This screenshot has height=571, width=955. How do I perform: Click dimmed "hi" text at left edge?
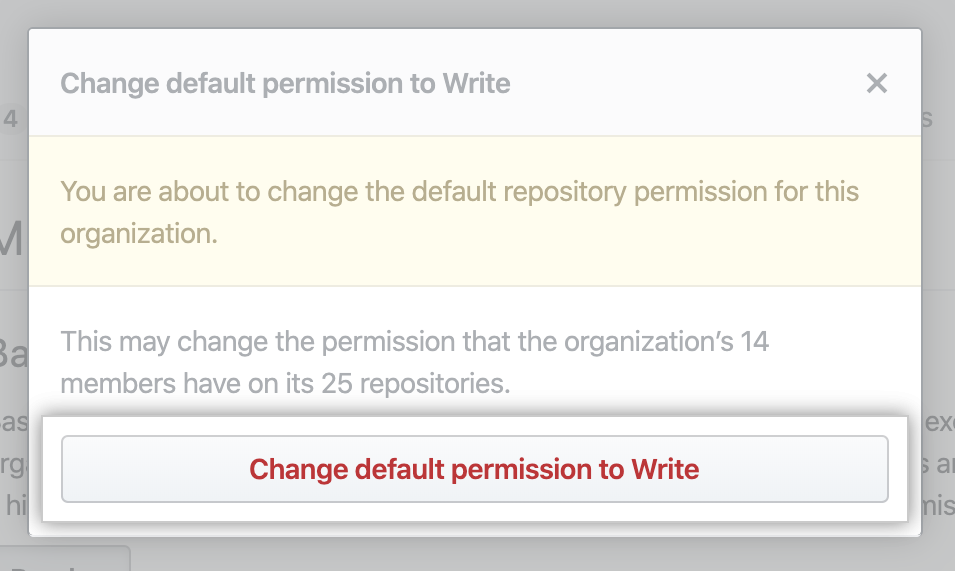click(12, 506)
